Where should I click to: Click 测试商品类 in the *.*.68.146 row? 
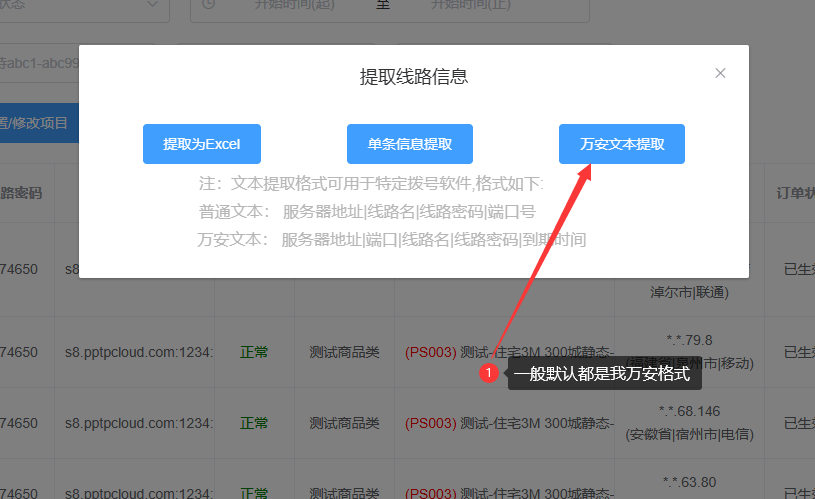click(344, 423)
